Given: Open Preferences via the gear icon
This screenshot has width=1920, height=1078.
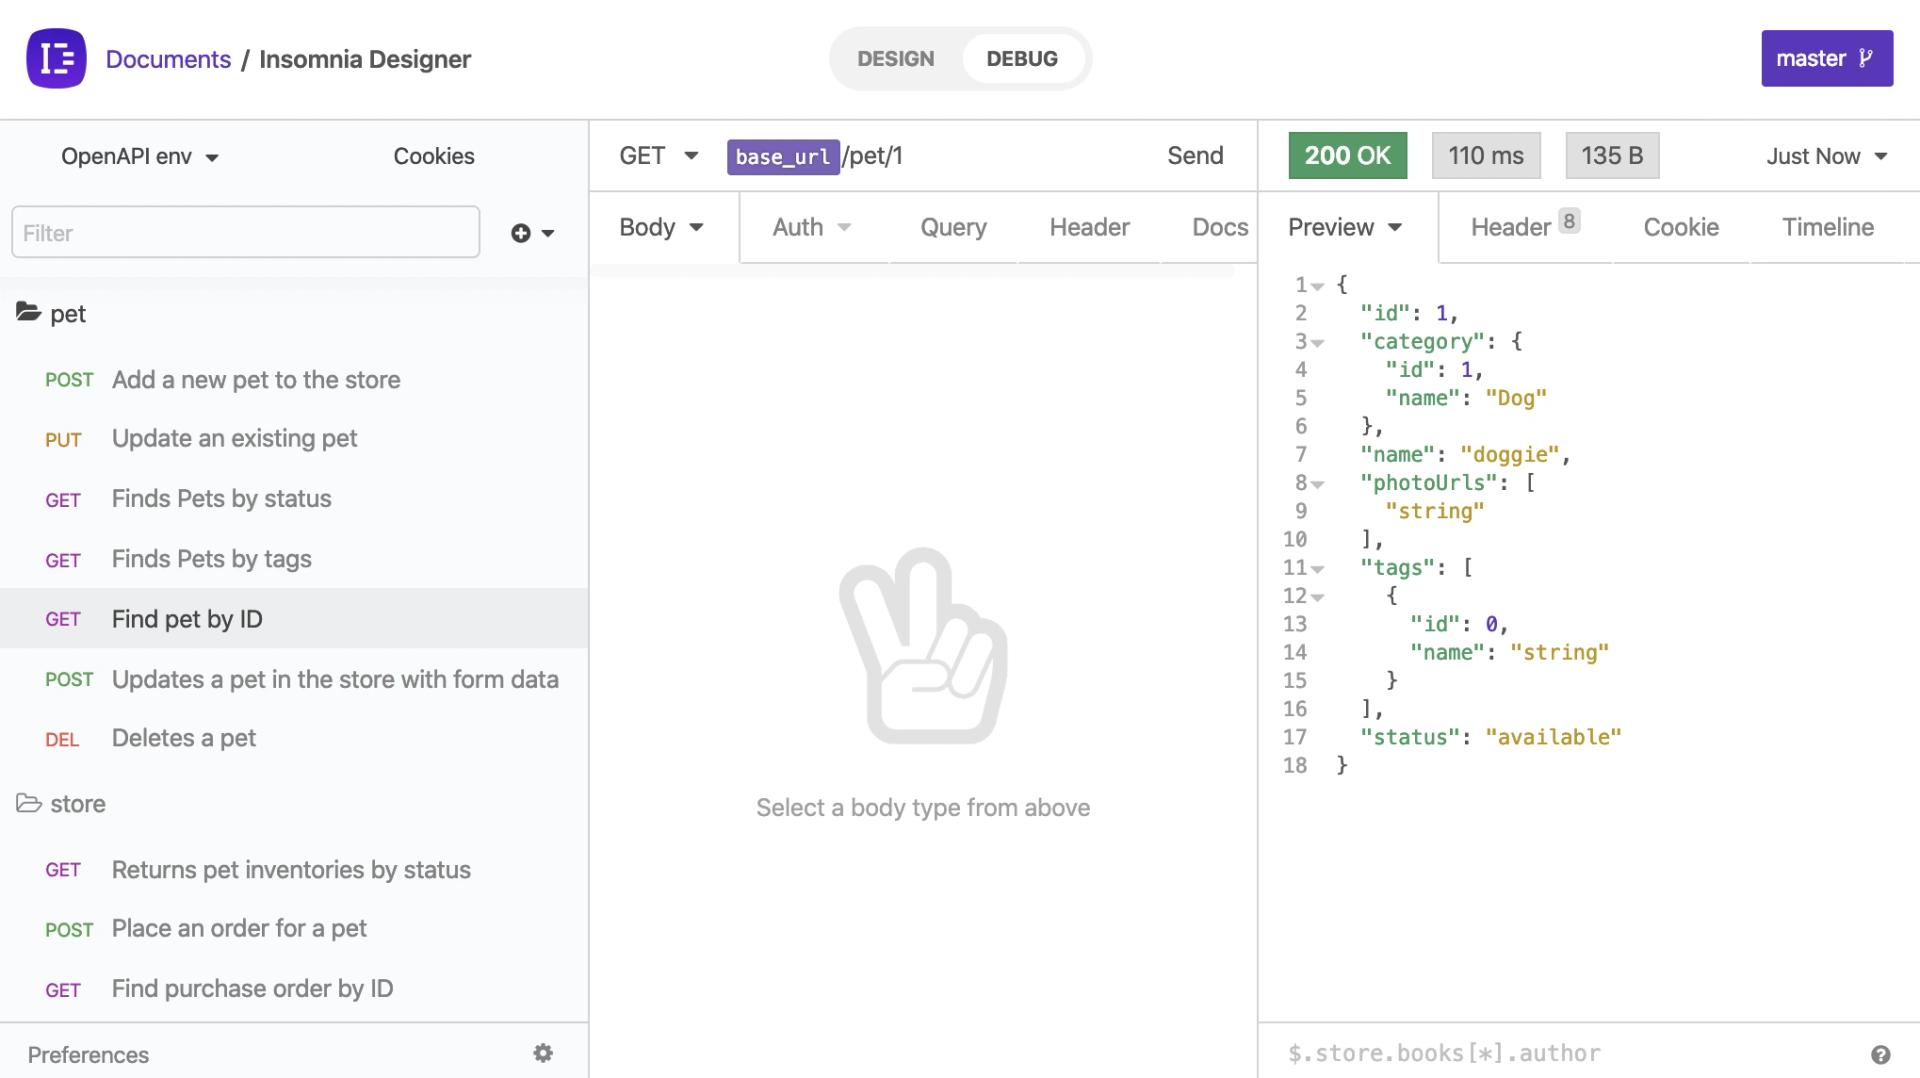Looking at the screenshot, I should click(543, 1053).
